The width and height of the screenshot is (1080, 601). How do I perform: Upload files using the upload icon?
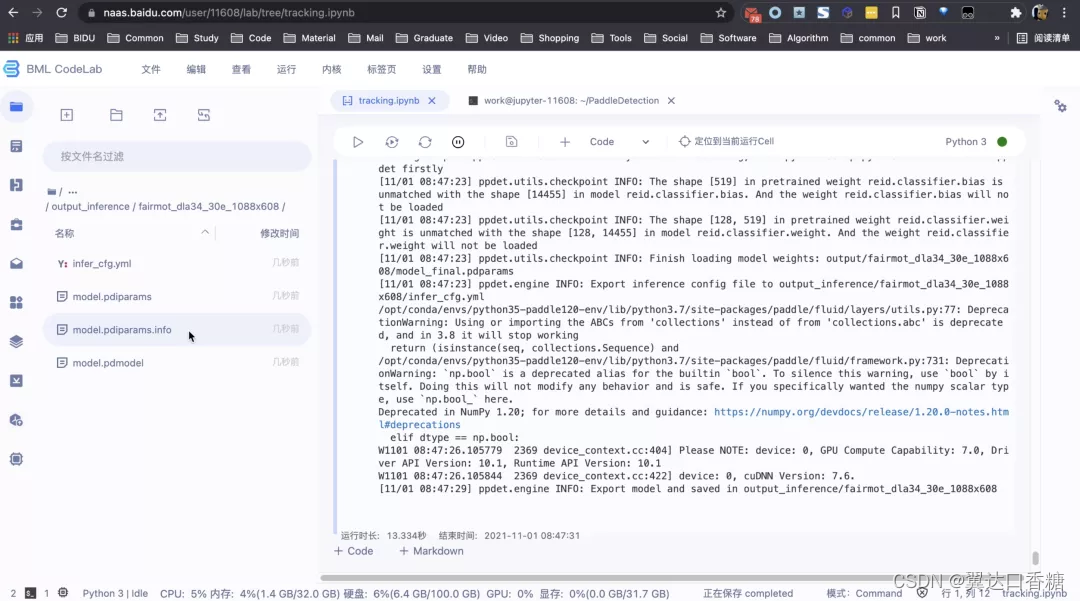[159, 115]
